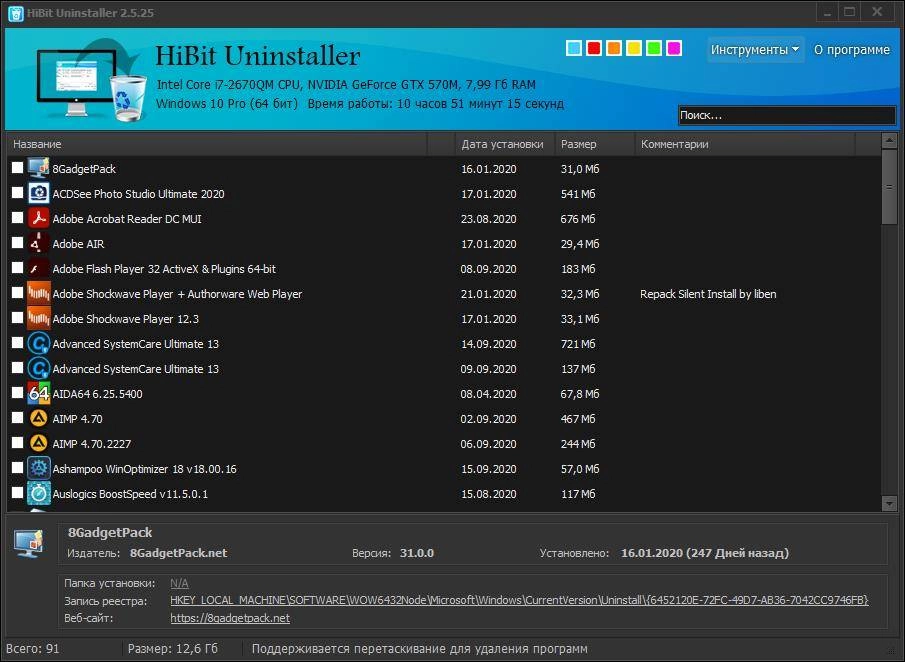Click the AIMP 4.70 icon
This screenshot has height=662, width=905.
(x=39, y=418)
